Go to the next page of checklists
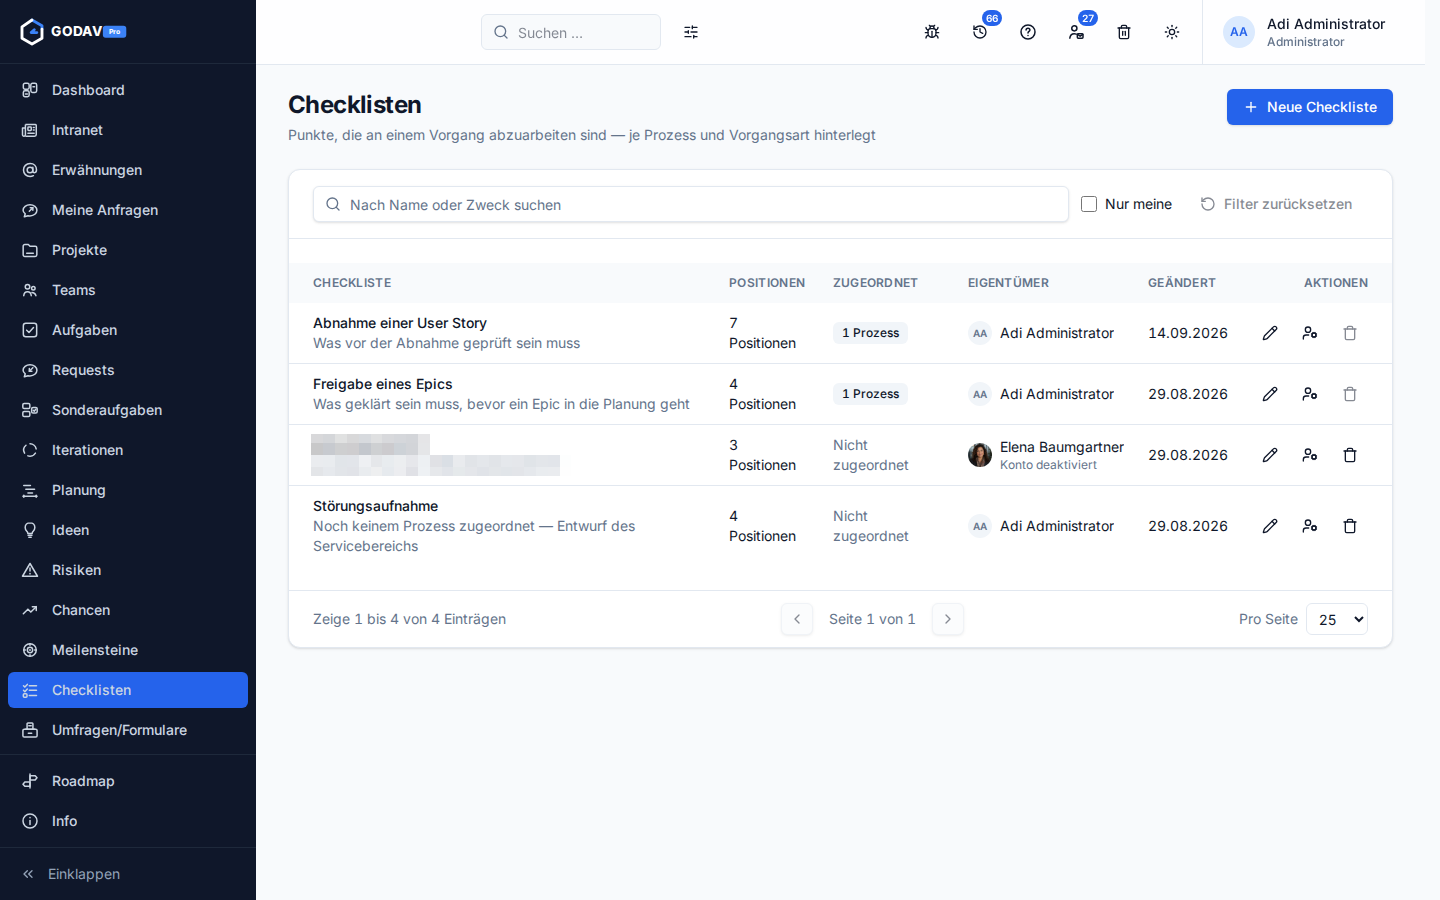This screenshot has width=1440, height=900. pyautogui.click(x=948, y=619)
